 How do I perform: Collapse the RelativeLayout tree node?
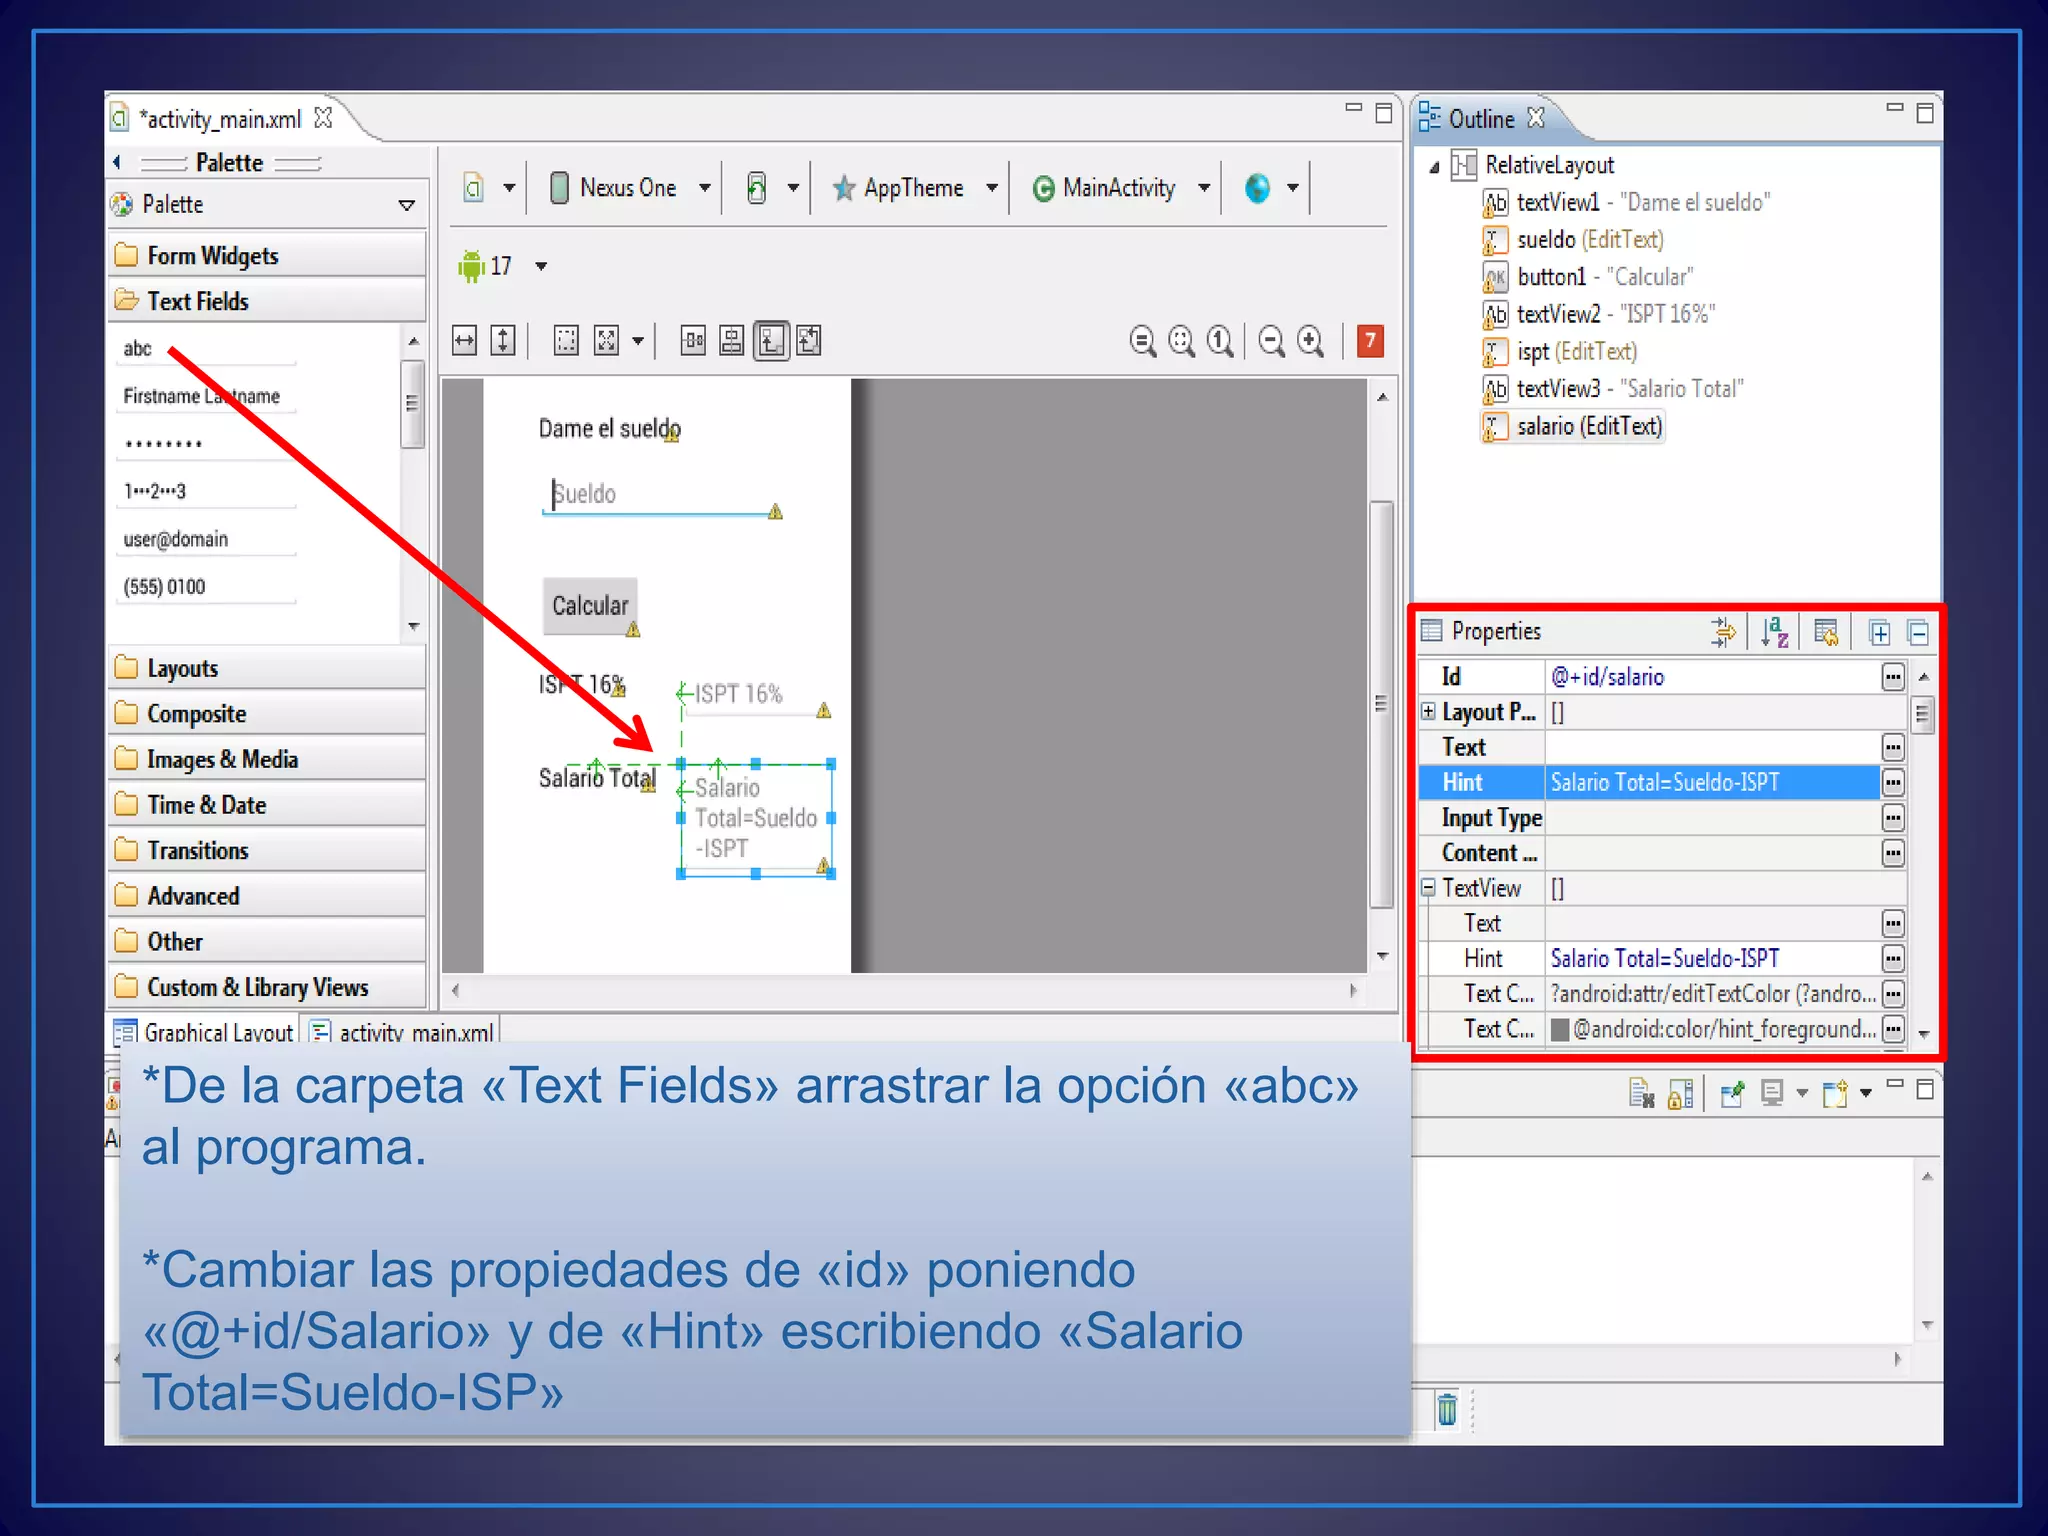coord(1434,166)
